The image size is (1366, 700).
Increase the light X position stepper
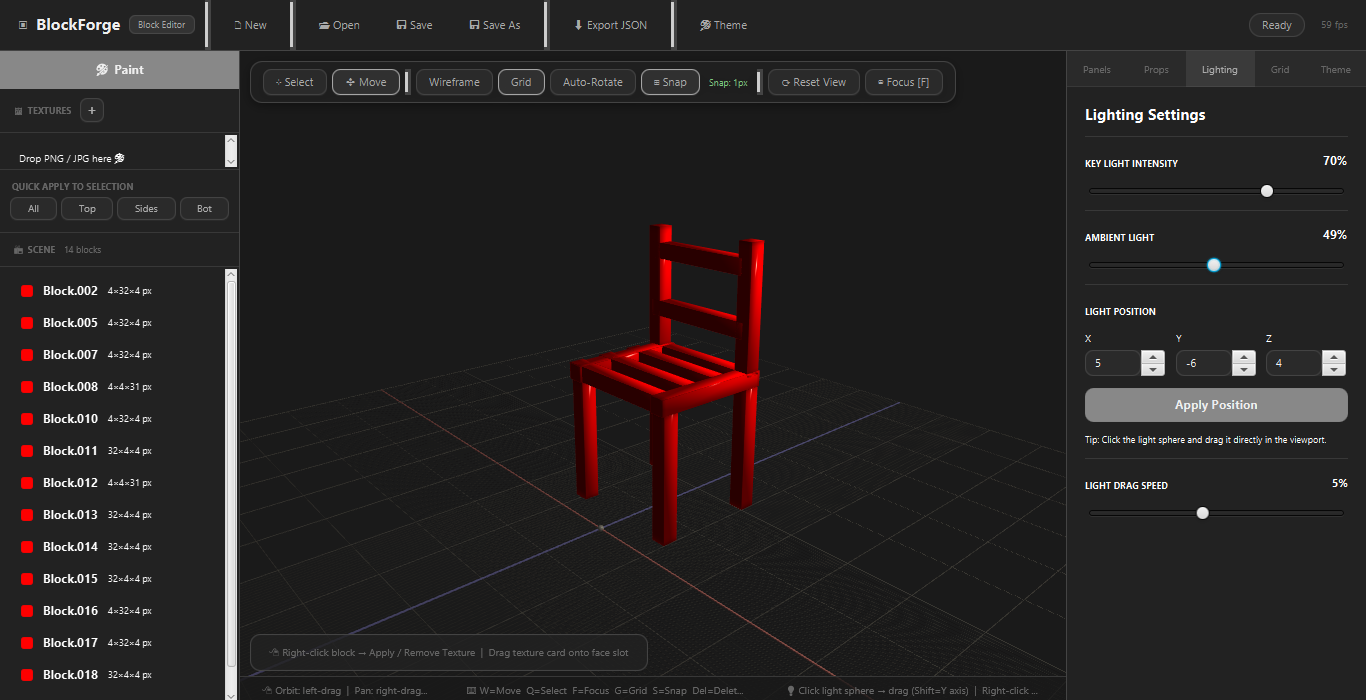coord(1153,357)
